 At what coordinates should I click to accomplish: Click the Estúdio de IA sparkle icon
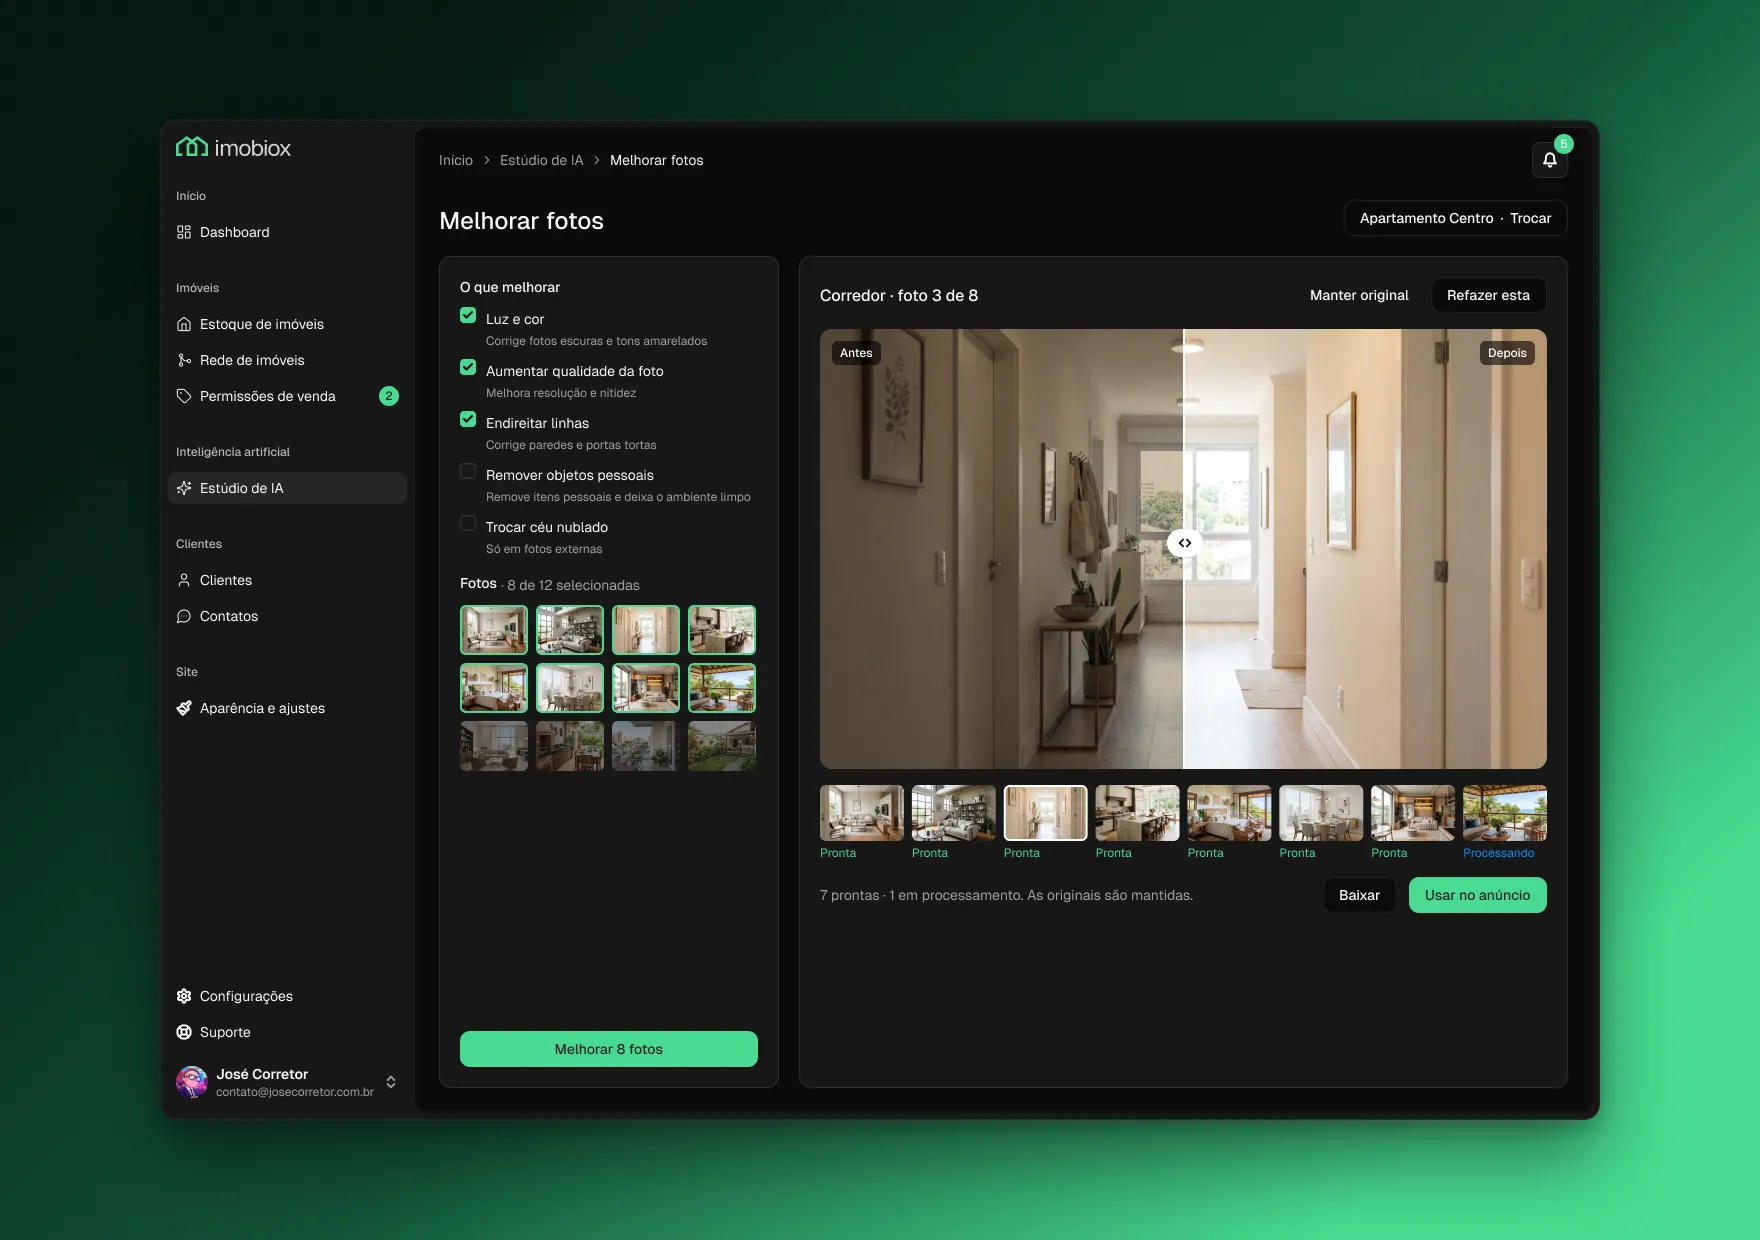184,488
